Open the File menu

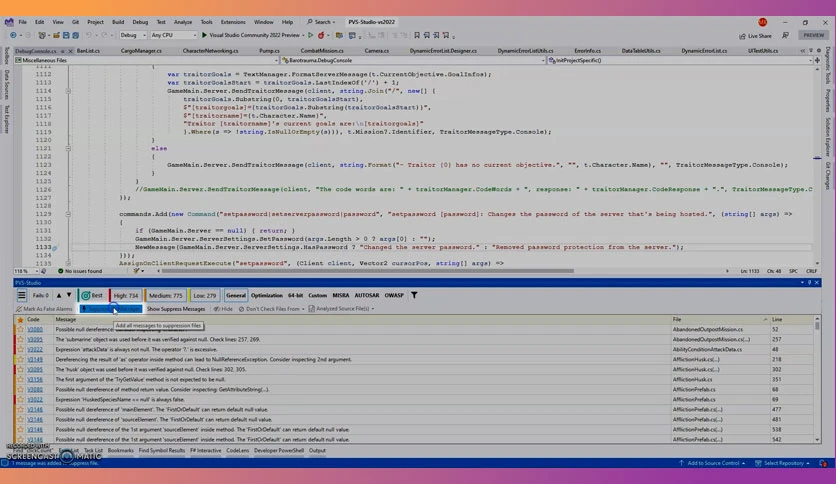[22, 22]
